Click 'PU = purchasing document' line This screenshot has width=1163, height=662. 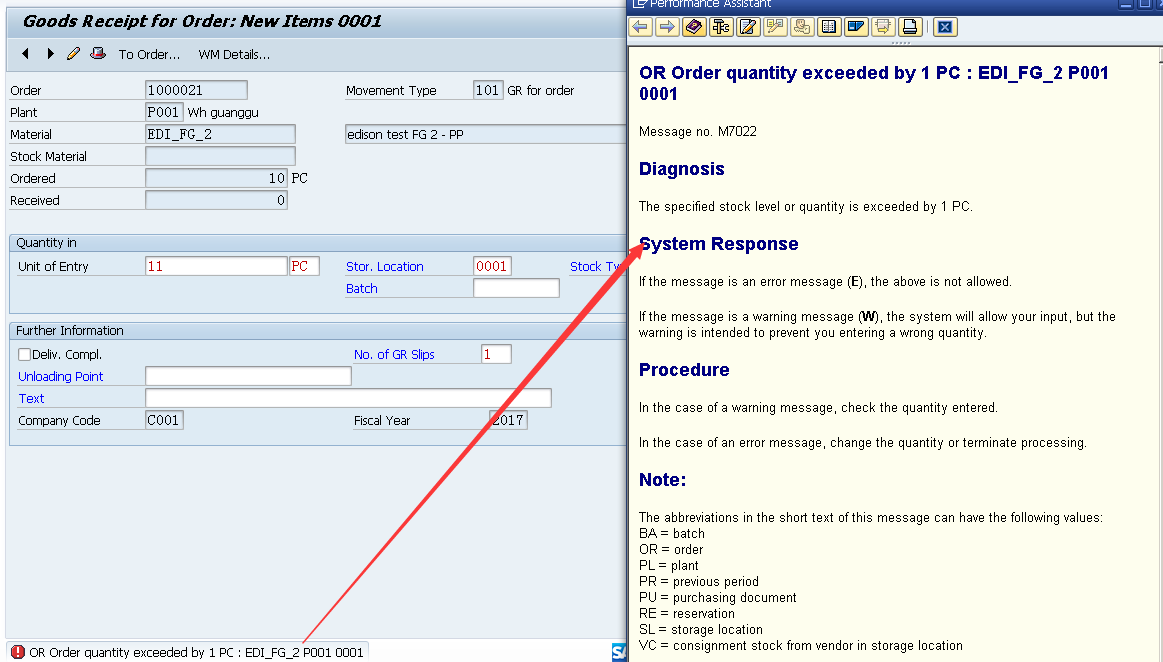[717, 598]
